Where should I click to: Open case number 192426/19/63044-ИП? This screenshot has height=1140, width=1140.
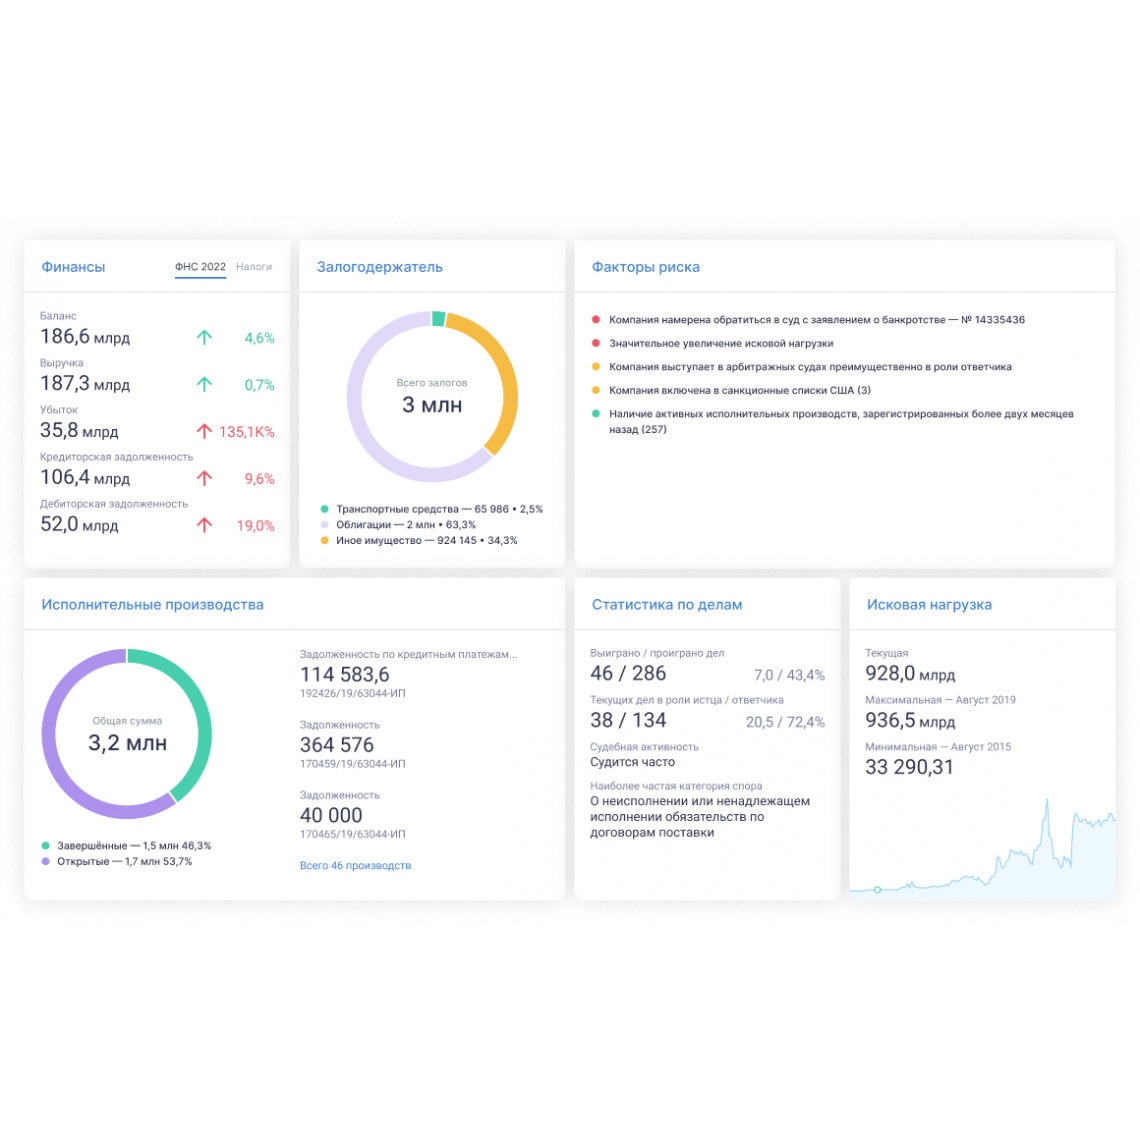pyautogui.click(x=353, y=693)
